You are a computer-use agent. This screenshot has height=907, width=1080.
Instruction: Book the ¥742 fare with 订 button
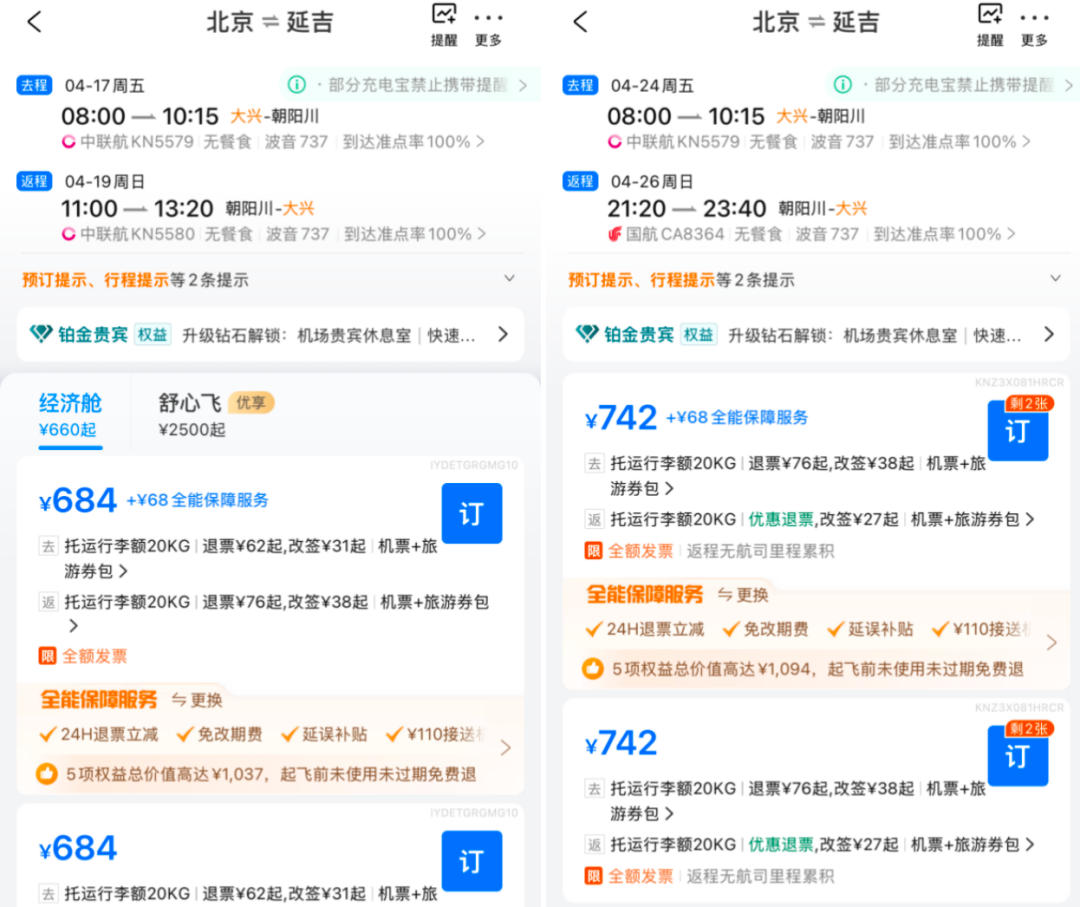click(1017, 432)
